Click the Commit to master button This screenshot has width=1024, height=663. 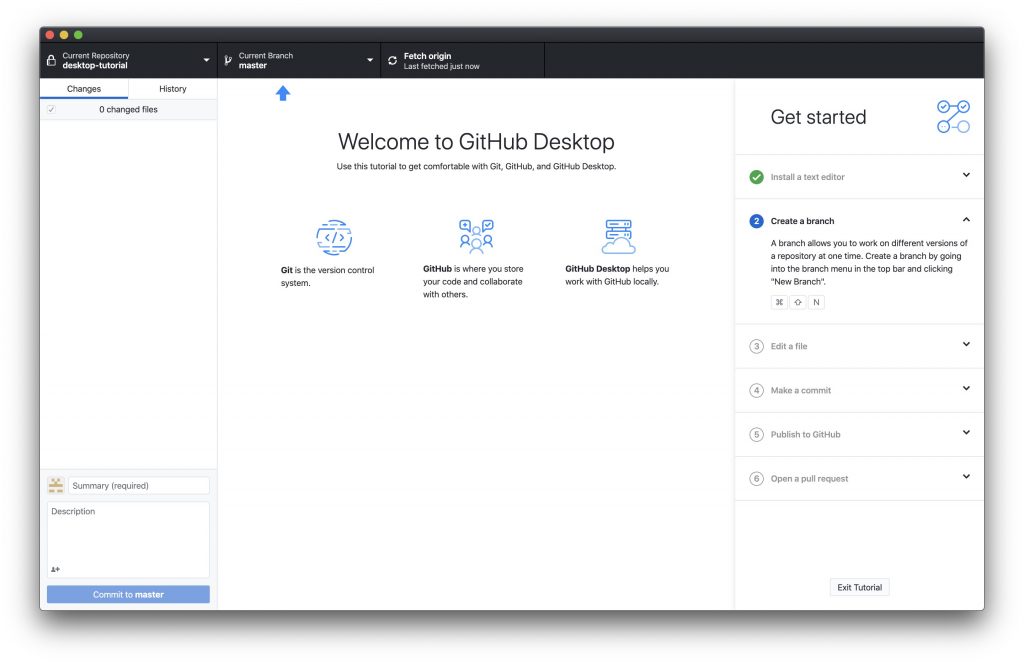click(x=128, y=594)
